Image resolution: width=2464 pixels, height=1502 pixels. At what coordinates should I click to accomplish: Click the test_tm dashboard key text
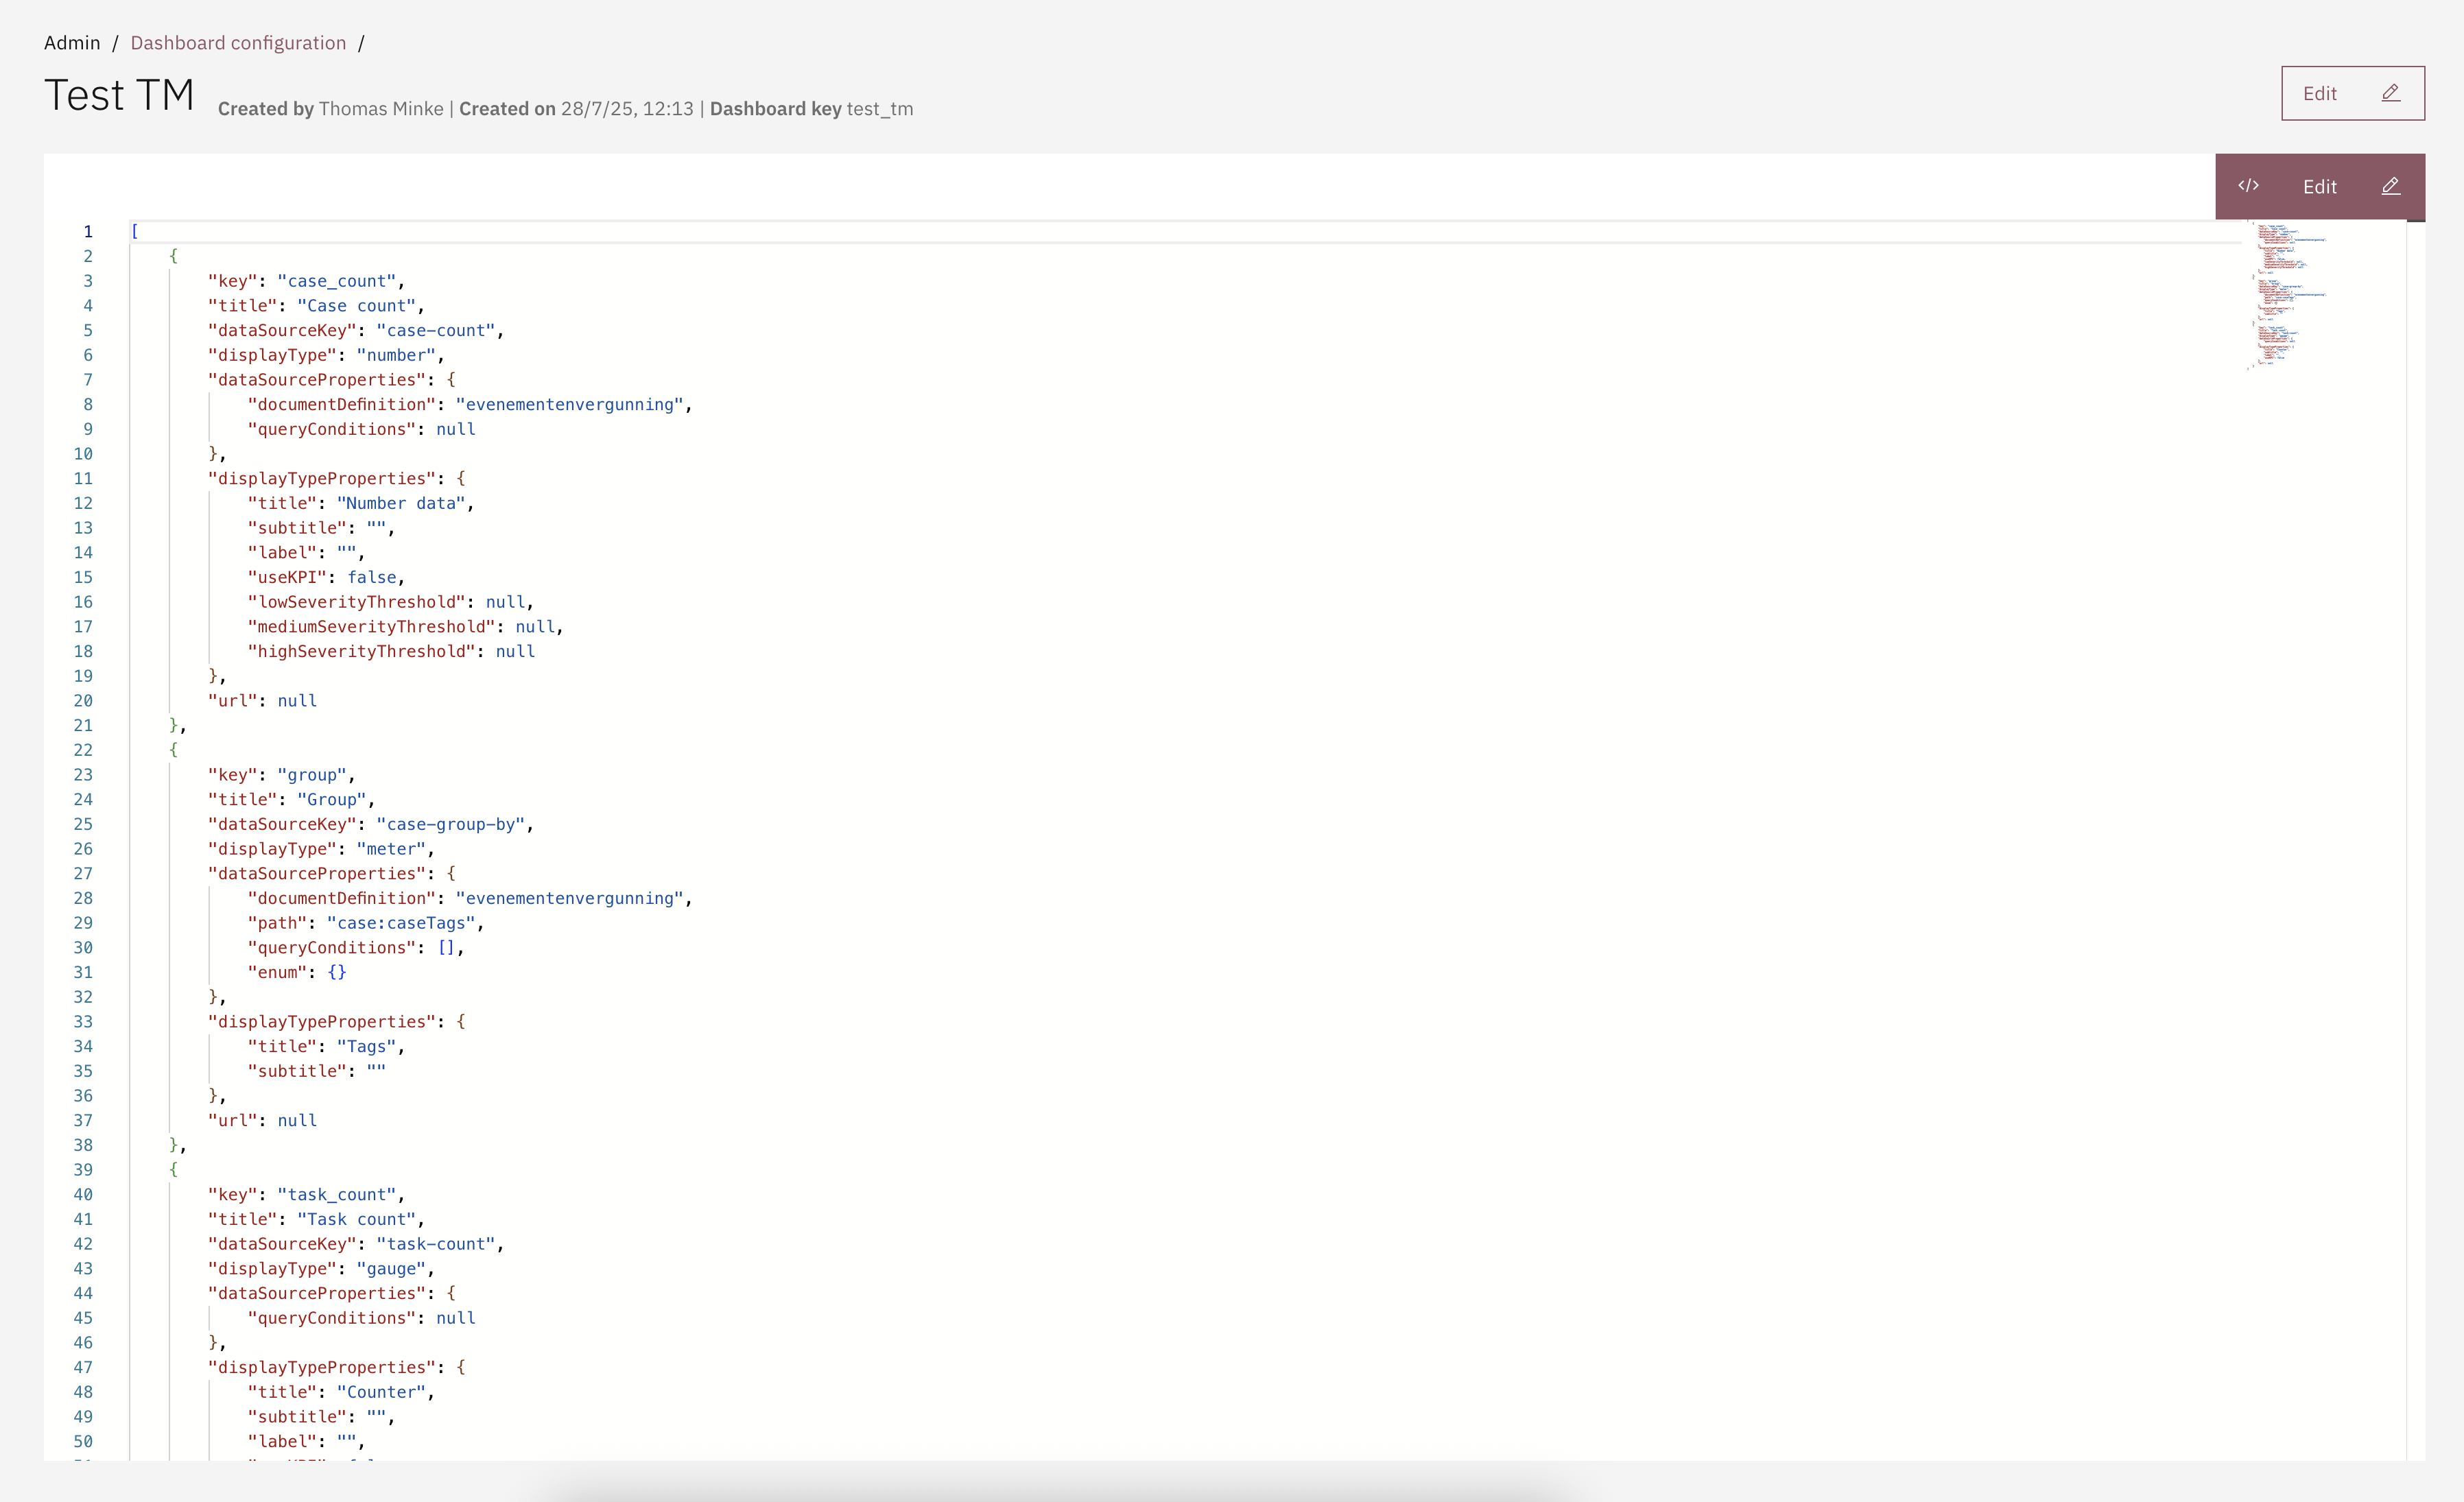click(x=879, y=109)
